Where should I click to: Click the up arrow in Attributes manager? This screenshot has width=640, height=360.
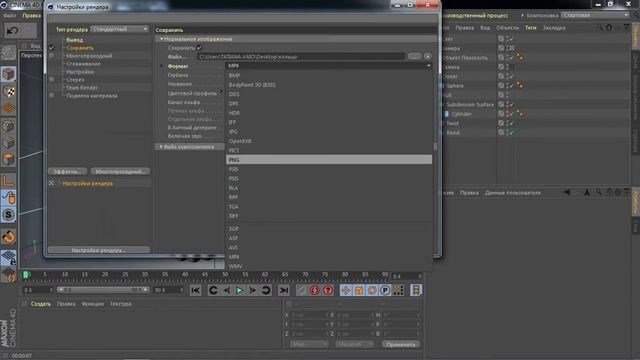click(587, 192)
